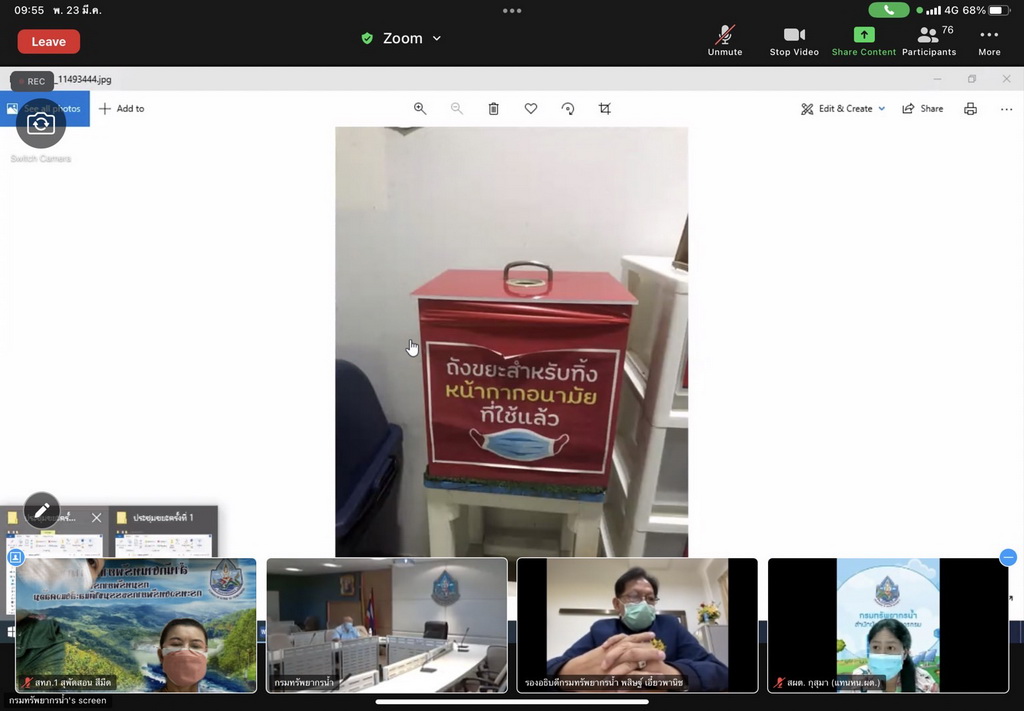The image size is (1024, 711).
Task: Click Share in the Photos toolbar
Action: pos(923,108)
